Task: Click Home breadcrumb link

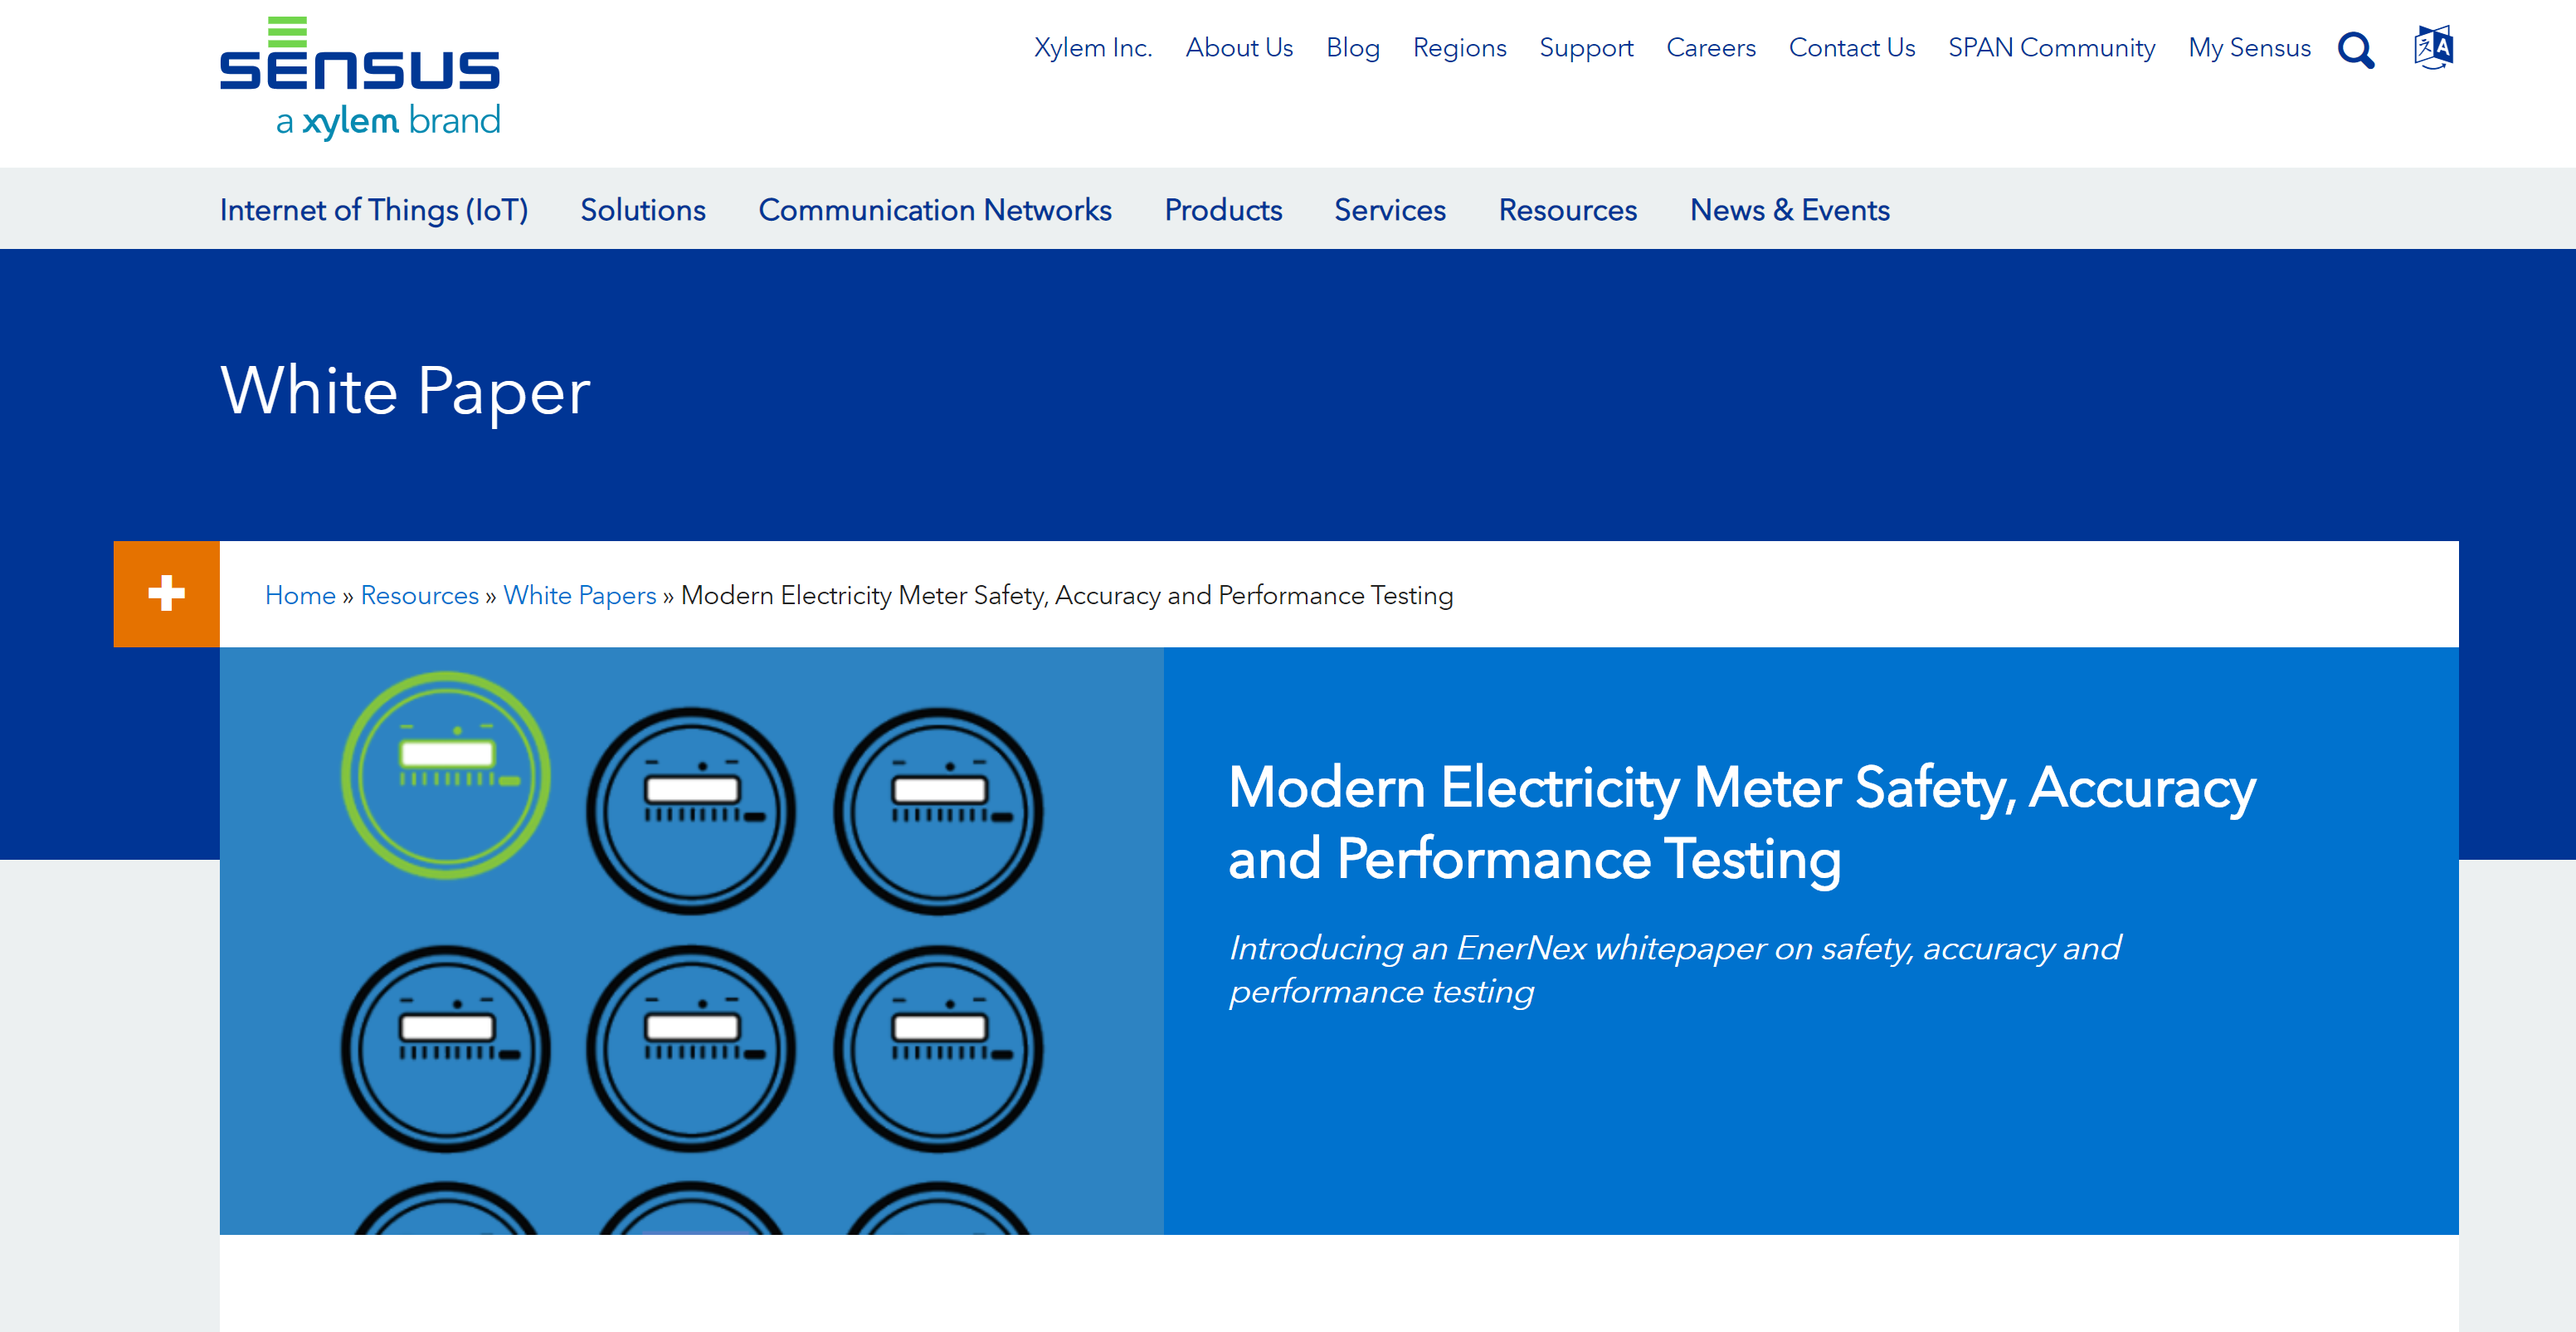Action: (x=300, y=595)
